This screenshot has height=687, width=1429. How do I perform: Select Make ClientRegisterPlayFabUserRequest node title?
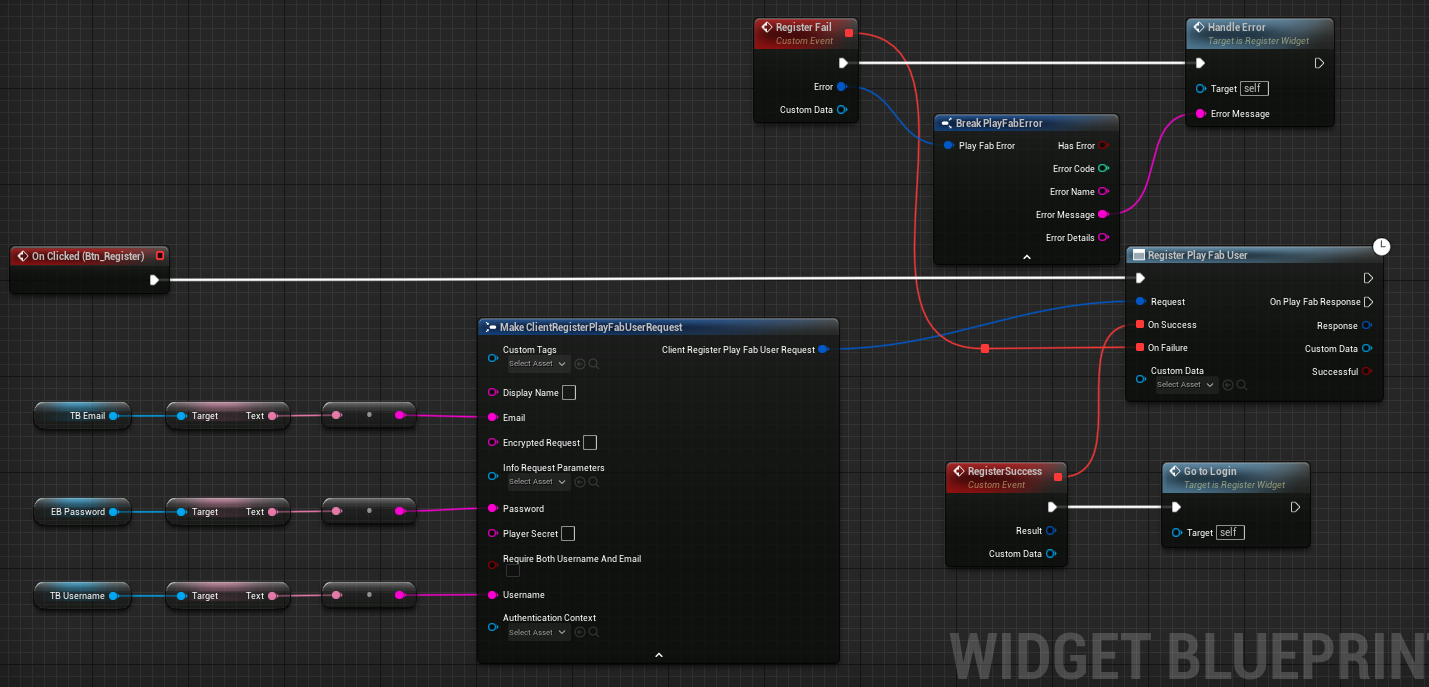click(591, 328)
